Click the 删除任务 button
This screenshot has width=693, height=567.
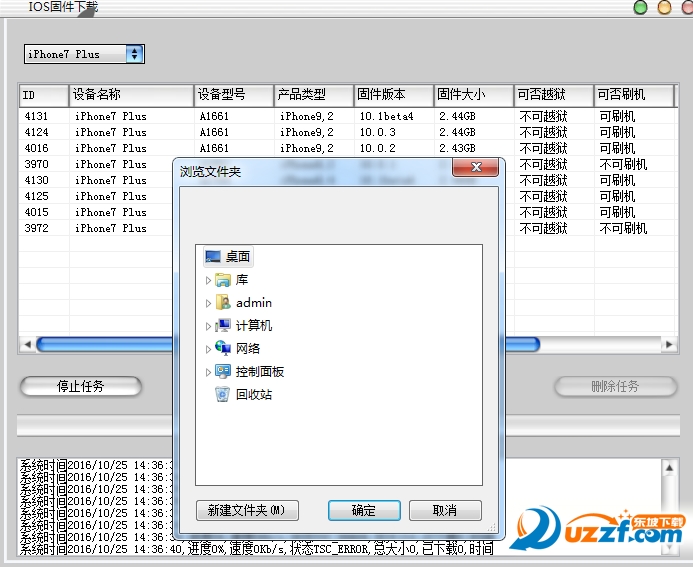[x=615, y=386]
